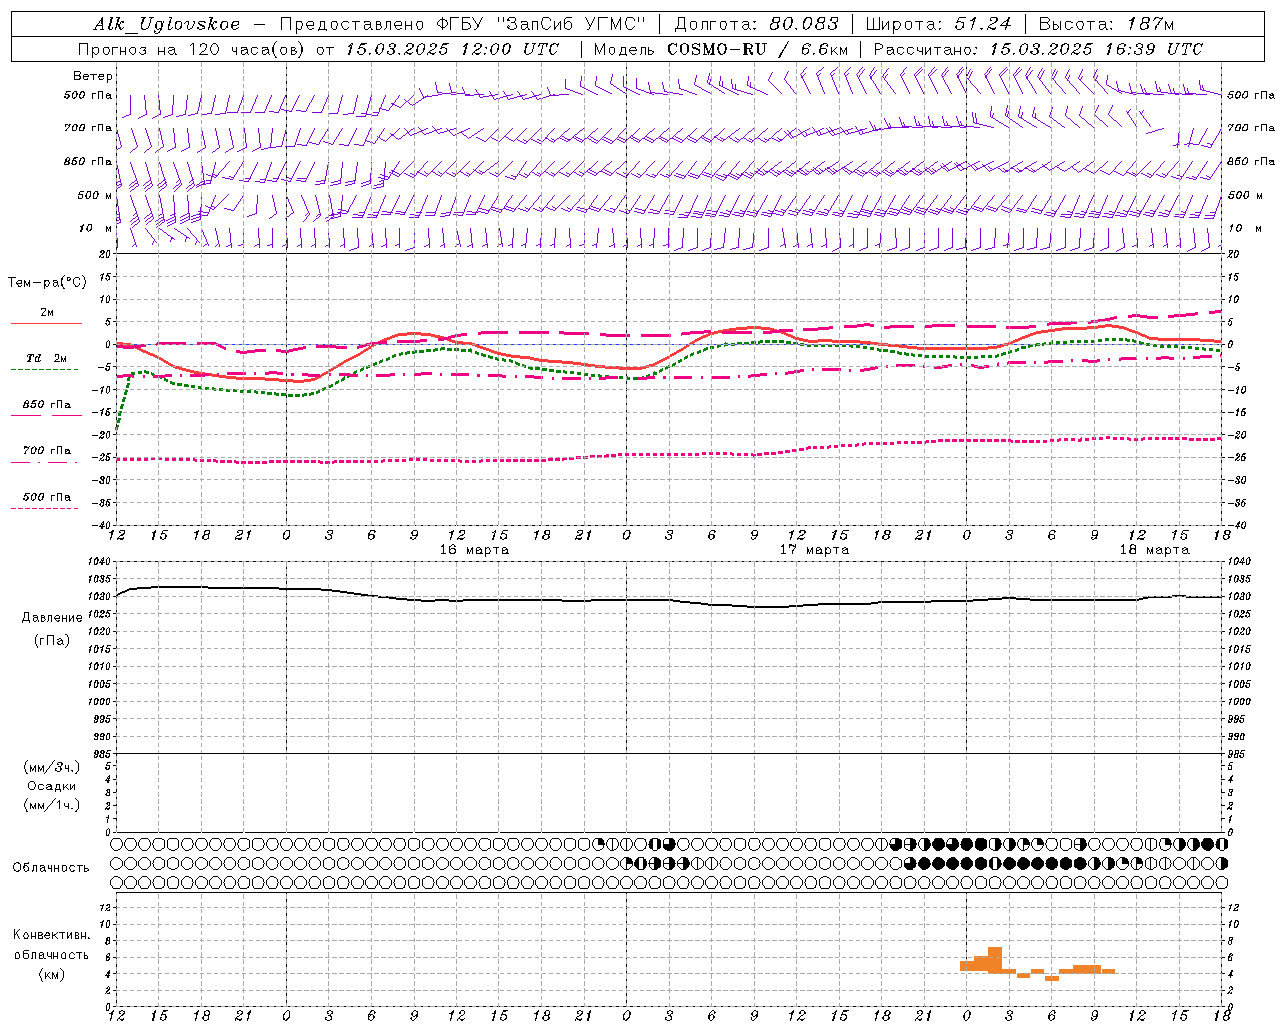Click the '500 гПа' temperature legend dashed line
Screen dimensions: 1280x1024
[x=44, y=508]
